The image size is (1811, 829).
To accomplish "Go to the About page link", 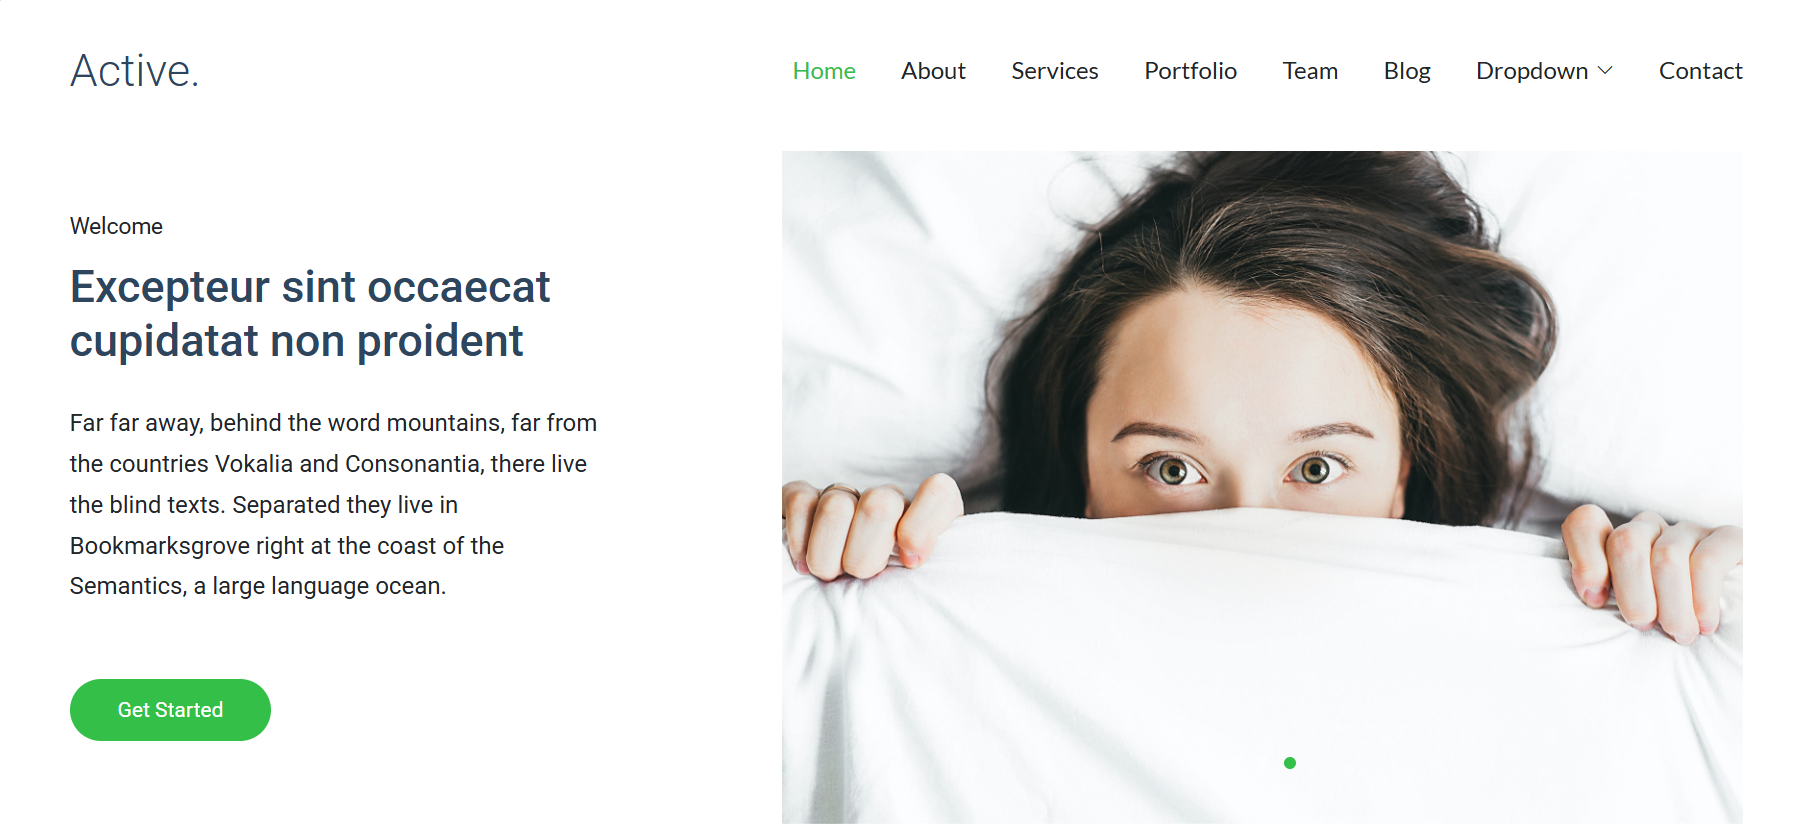I will 933,71.
